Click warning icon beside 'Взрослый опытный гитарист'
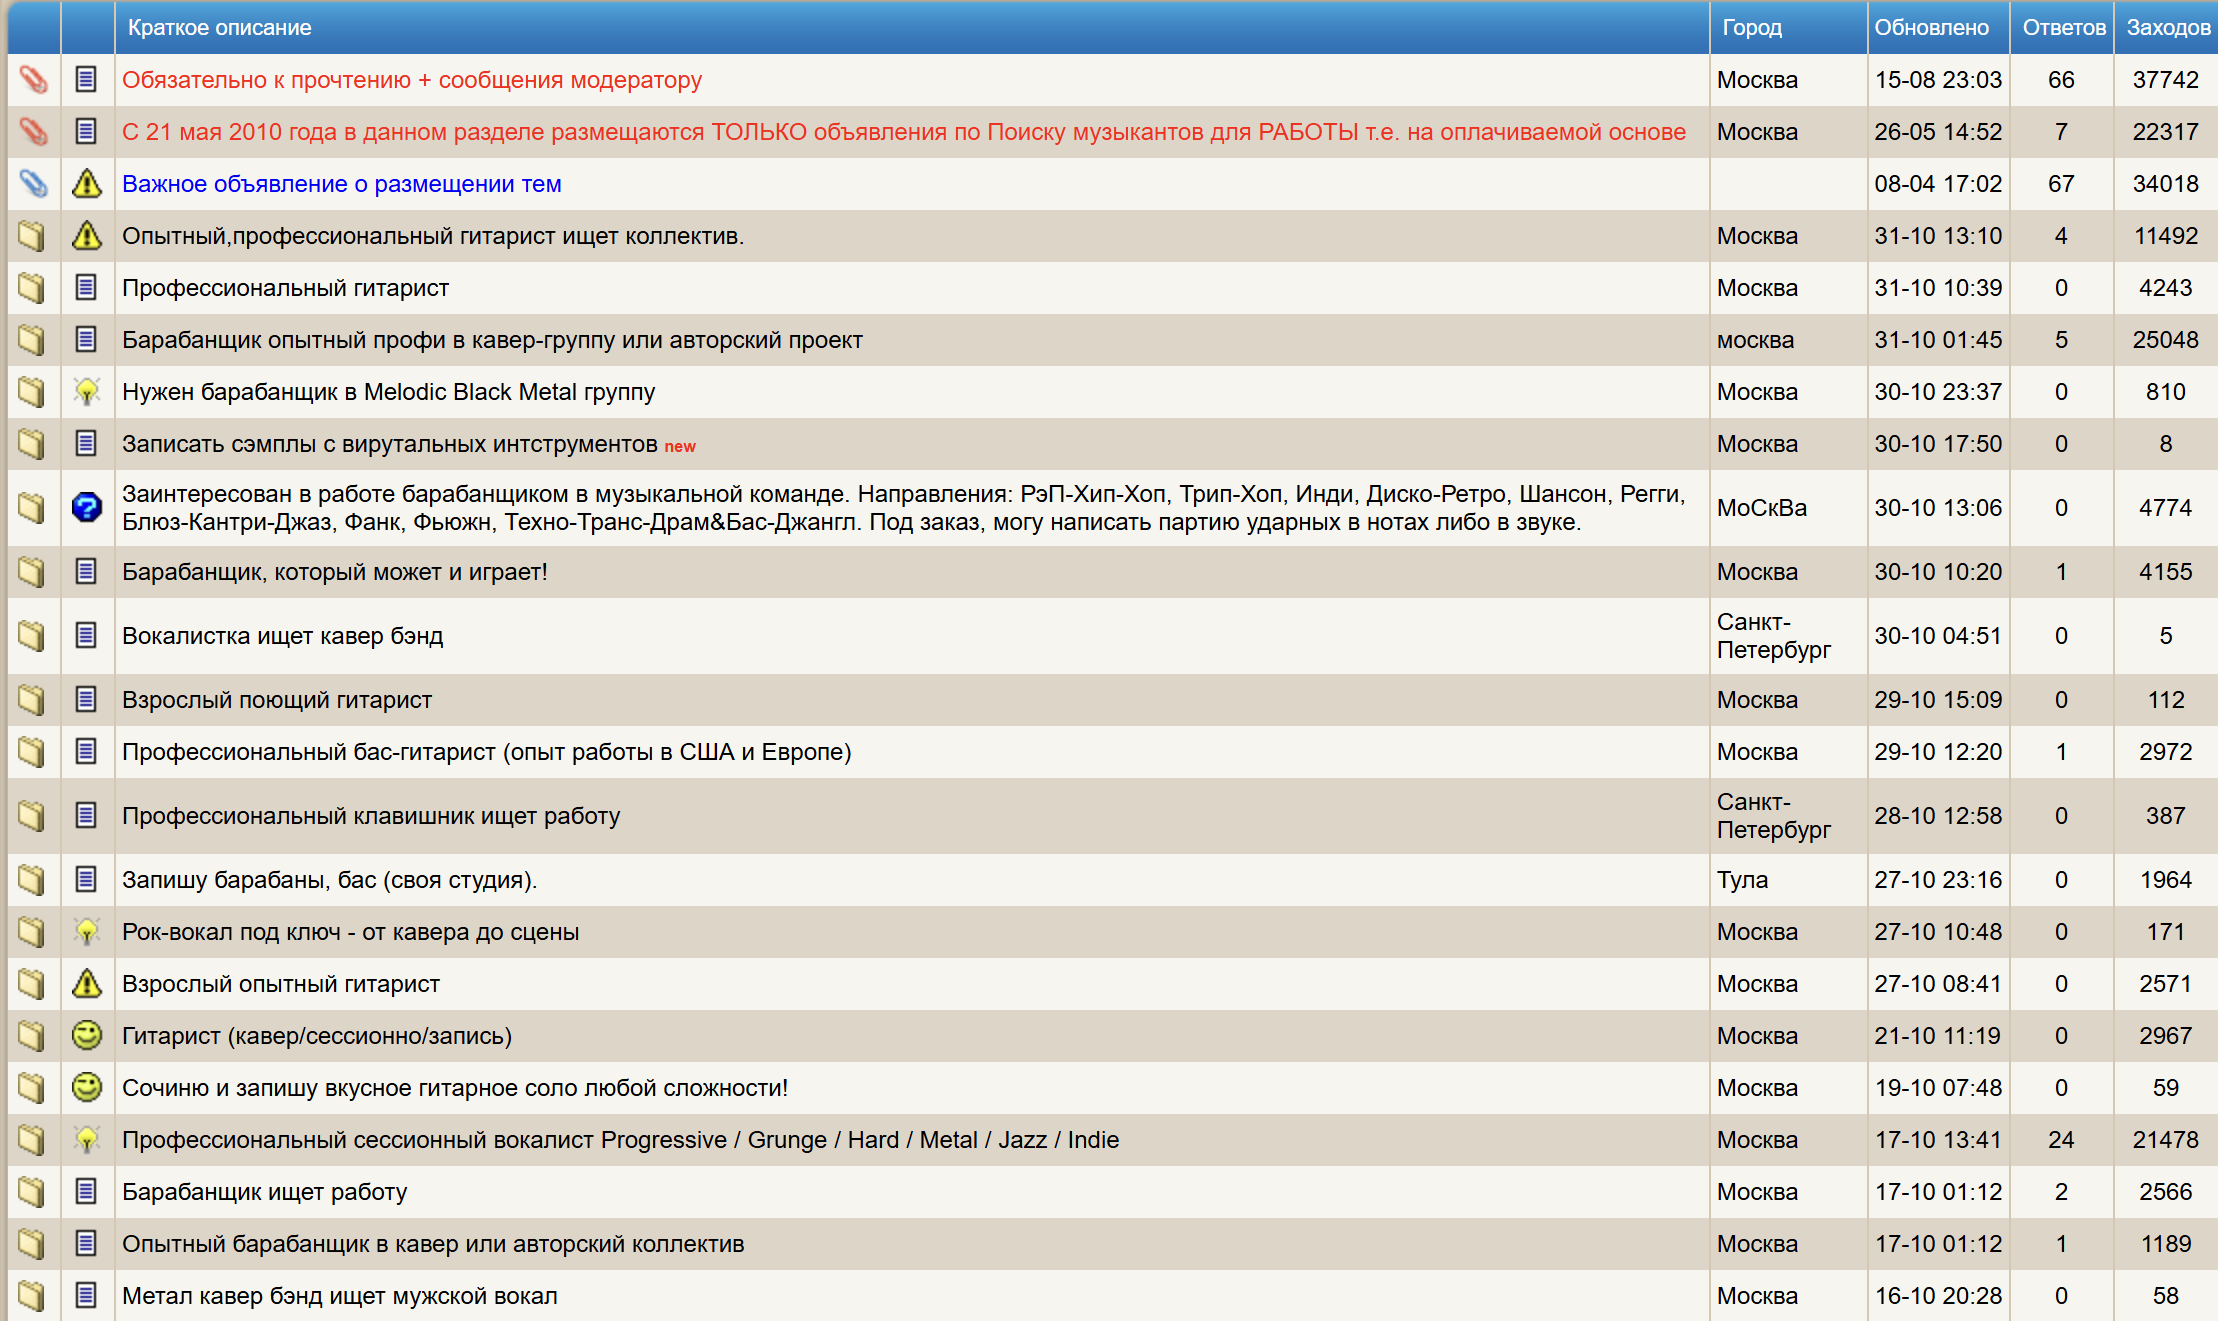Screen dimensions: 2218x1321 [87, 984]
